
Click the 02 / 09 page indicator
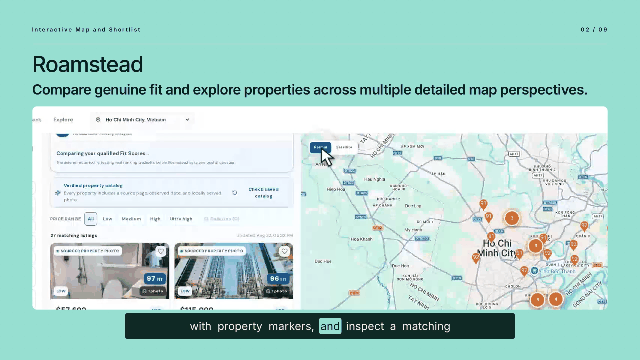click(594, 29)
